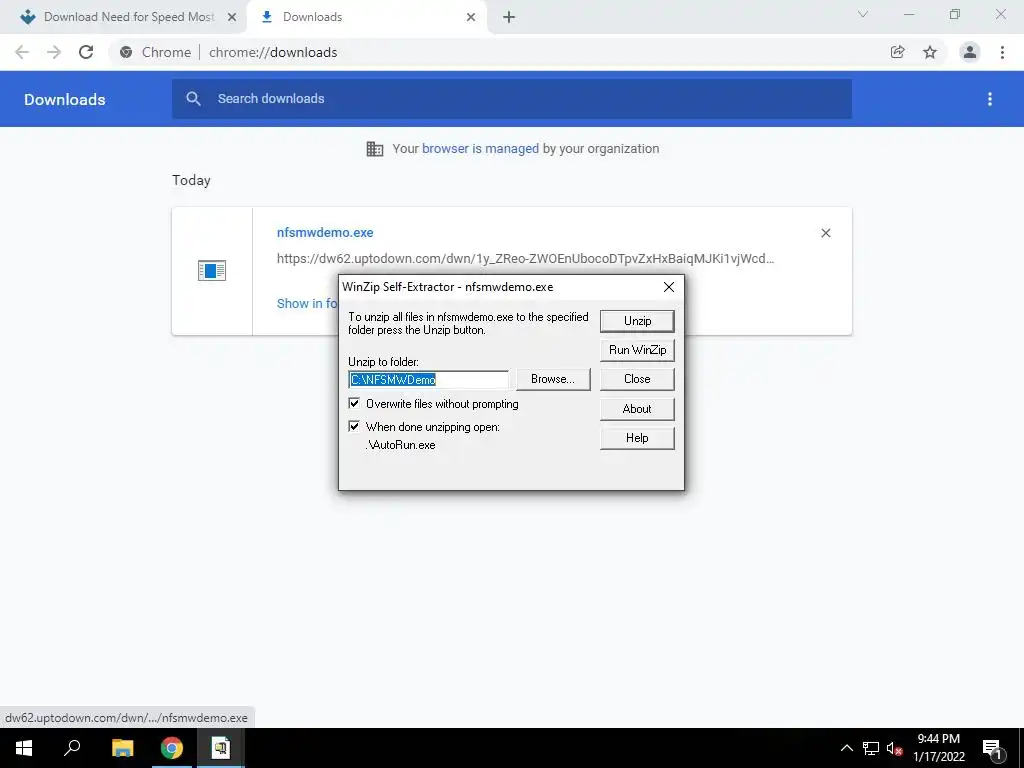The image size is (1024, 768).
Task: Open Chrome's three-dot main menu
Action: (1002, 52)
